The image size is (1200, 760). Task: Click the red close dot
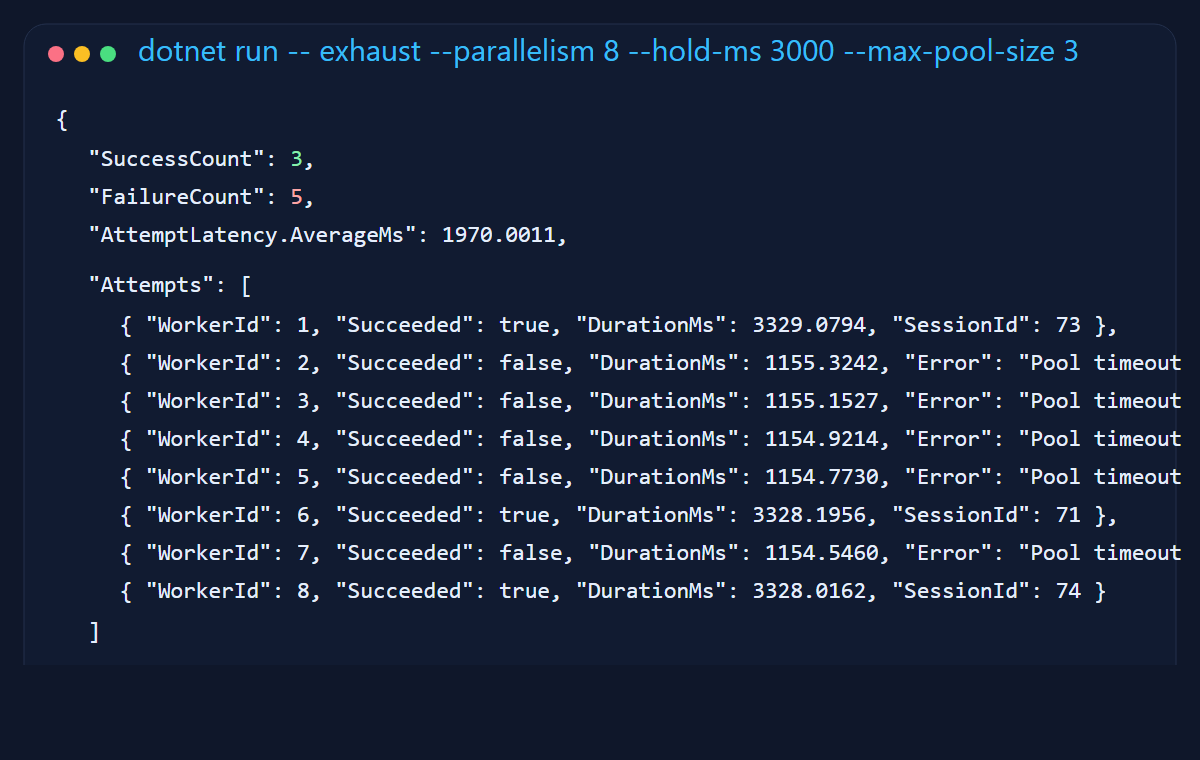pos(56,54)
